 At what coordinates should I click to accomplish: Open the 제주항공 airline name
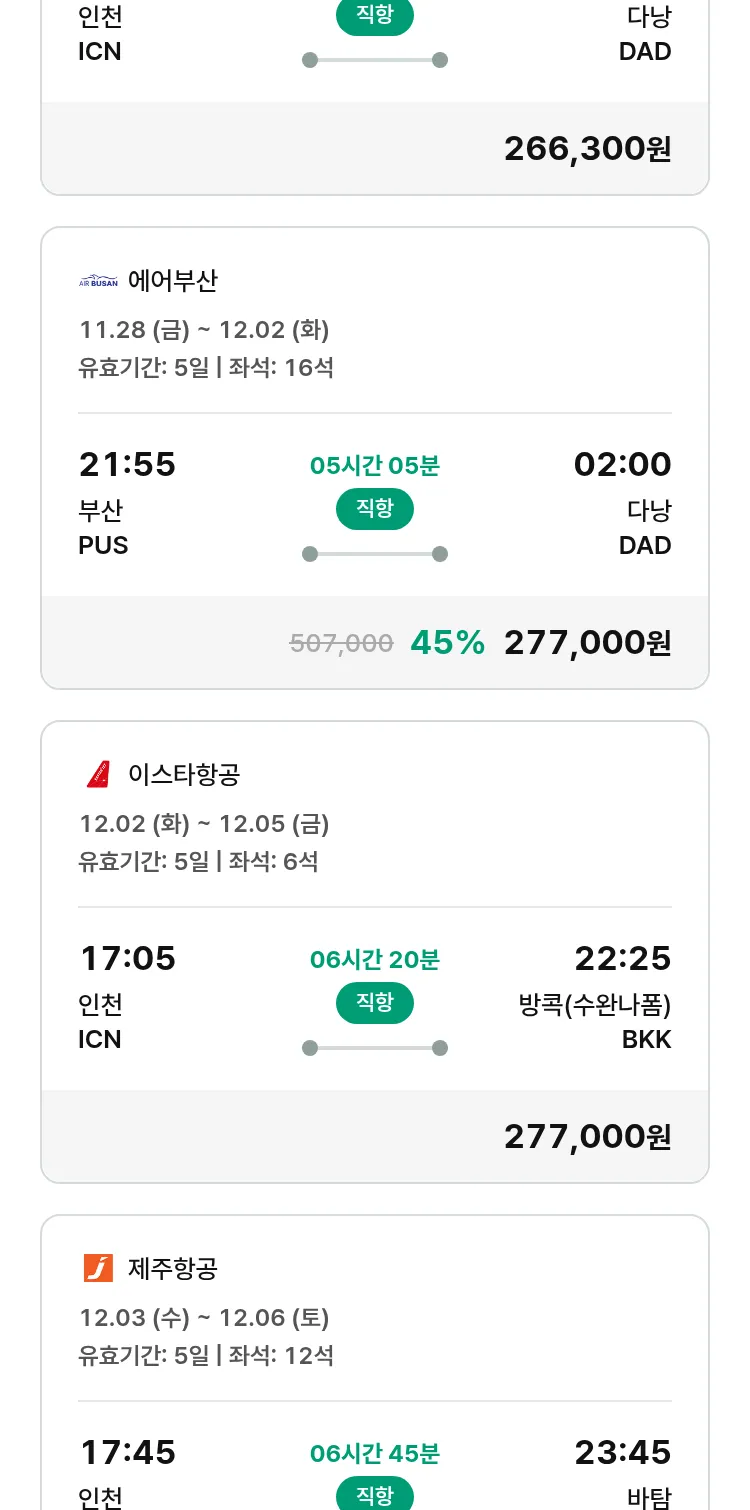[x=173, y=1268]
